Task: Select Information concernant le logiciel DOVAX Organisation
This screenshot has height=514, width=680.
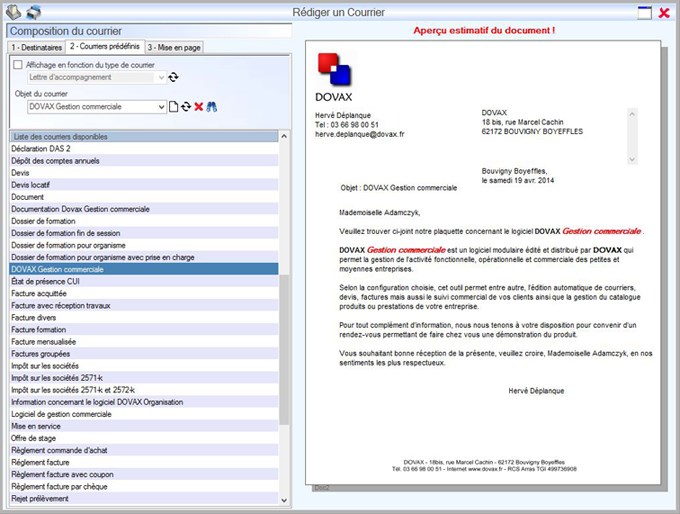Action: pos(144,402)
